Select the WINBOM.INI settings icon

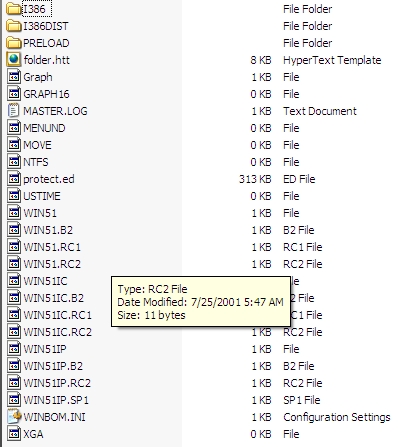(x=14, y=417)
